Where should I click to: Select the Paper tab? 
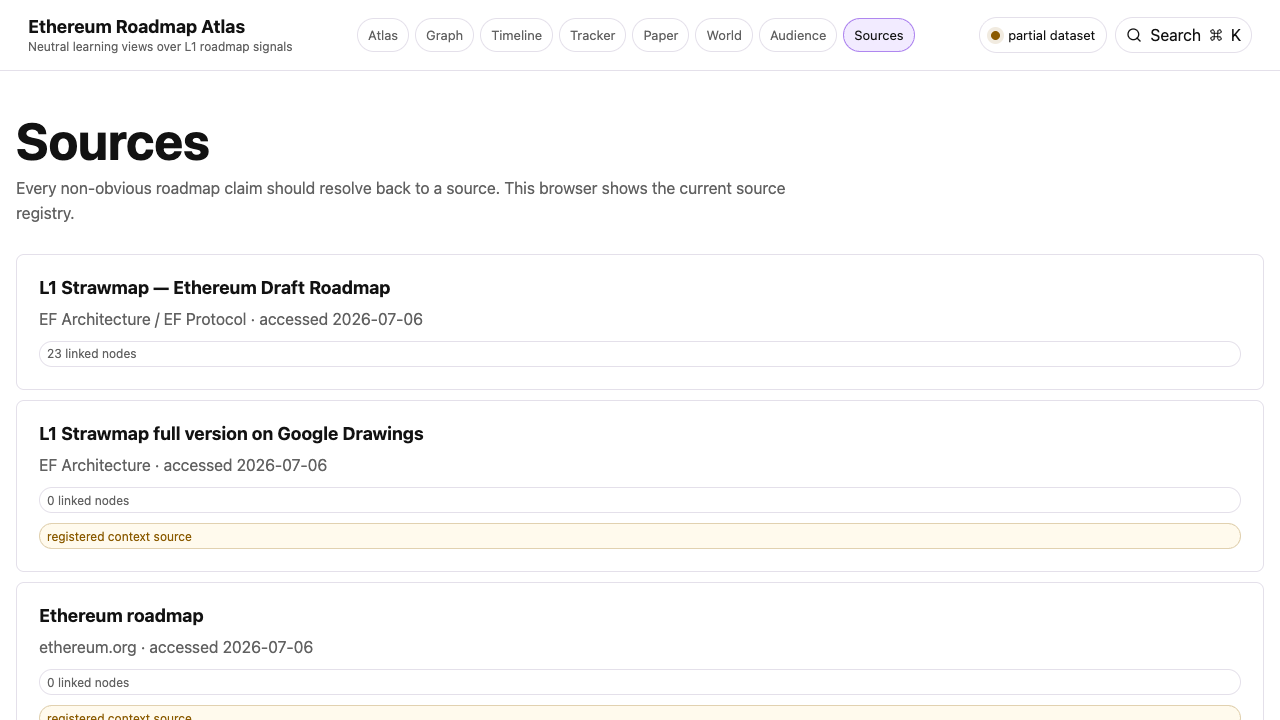[x=661, y=35]
